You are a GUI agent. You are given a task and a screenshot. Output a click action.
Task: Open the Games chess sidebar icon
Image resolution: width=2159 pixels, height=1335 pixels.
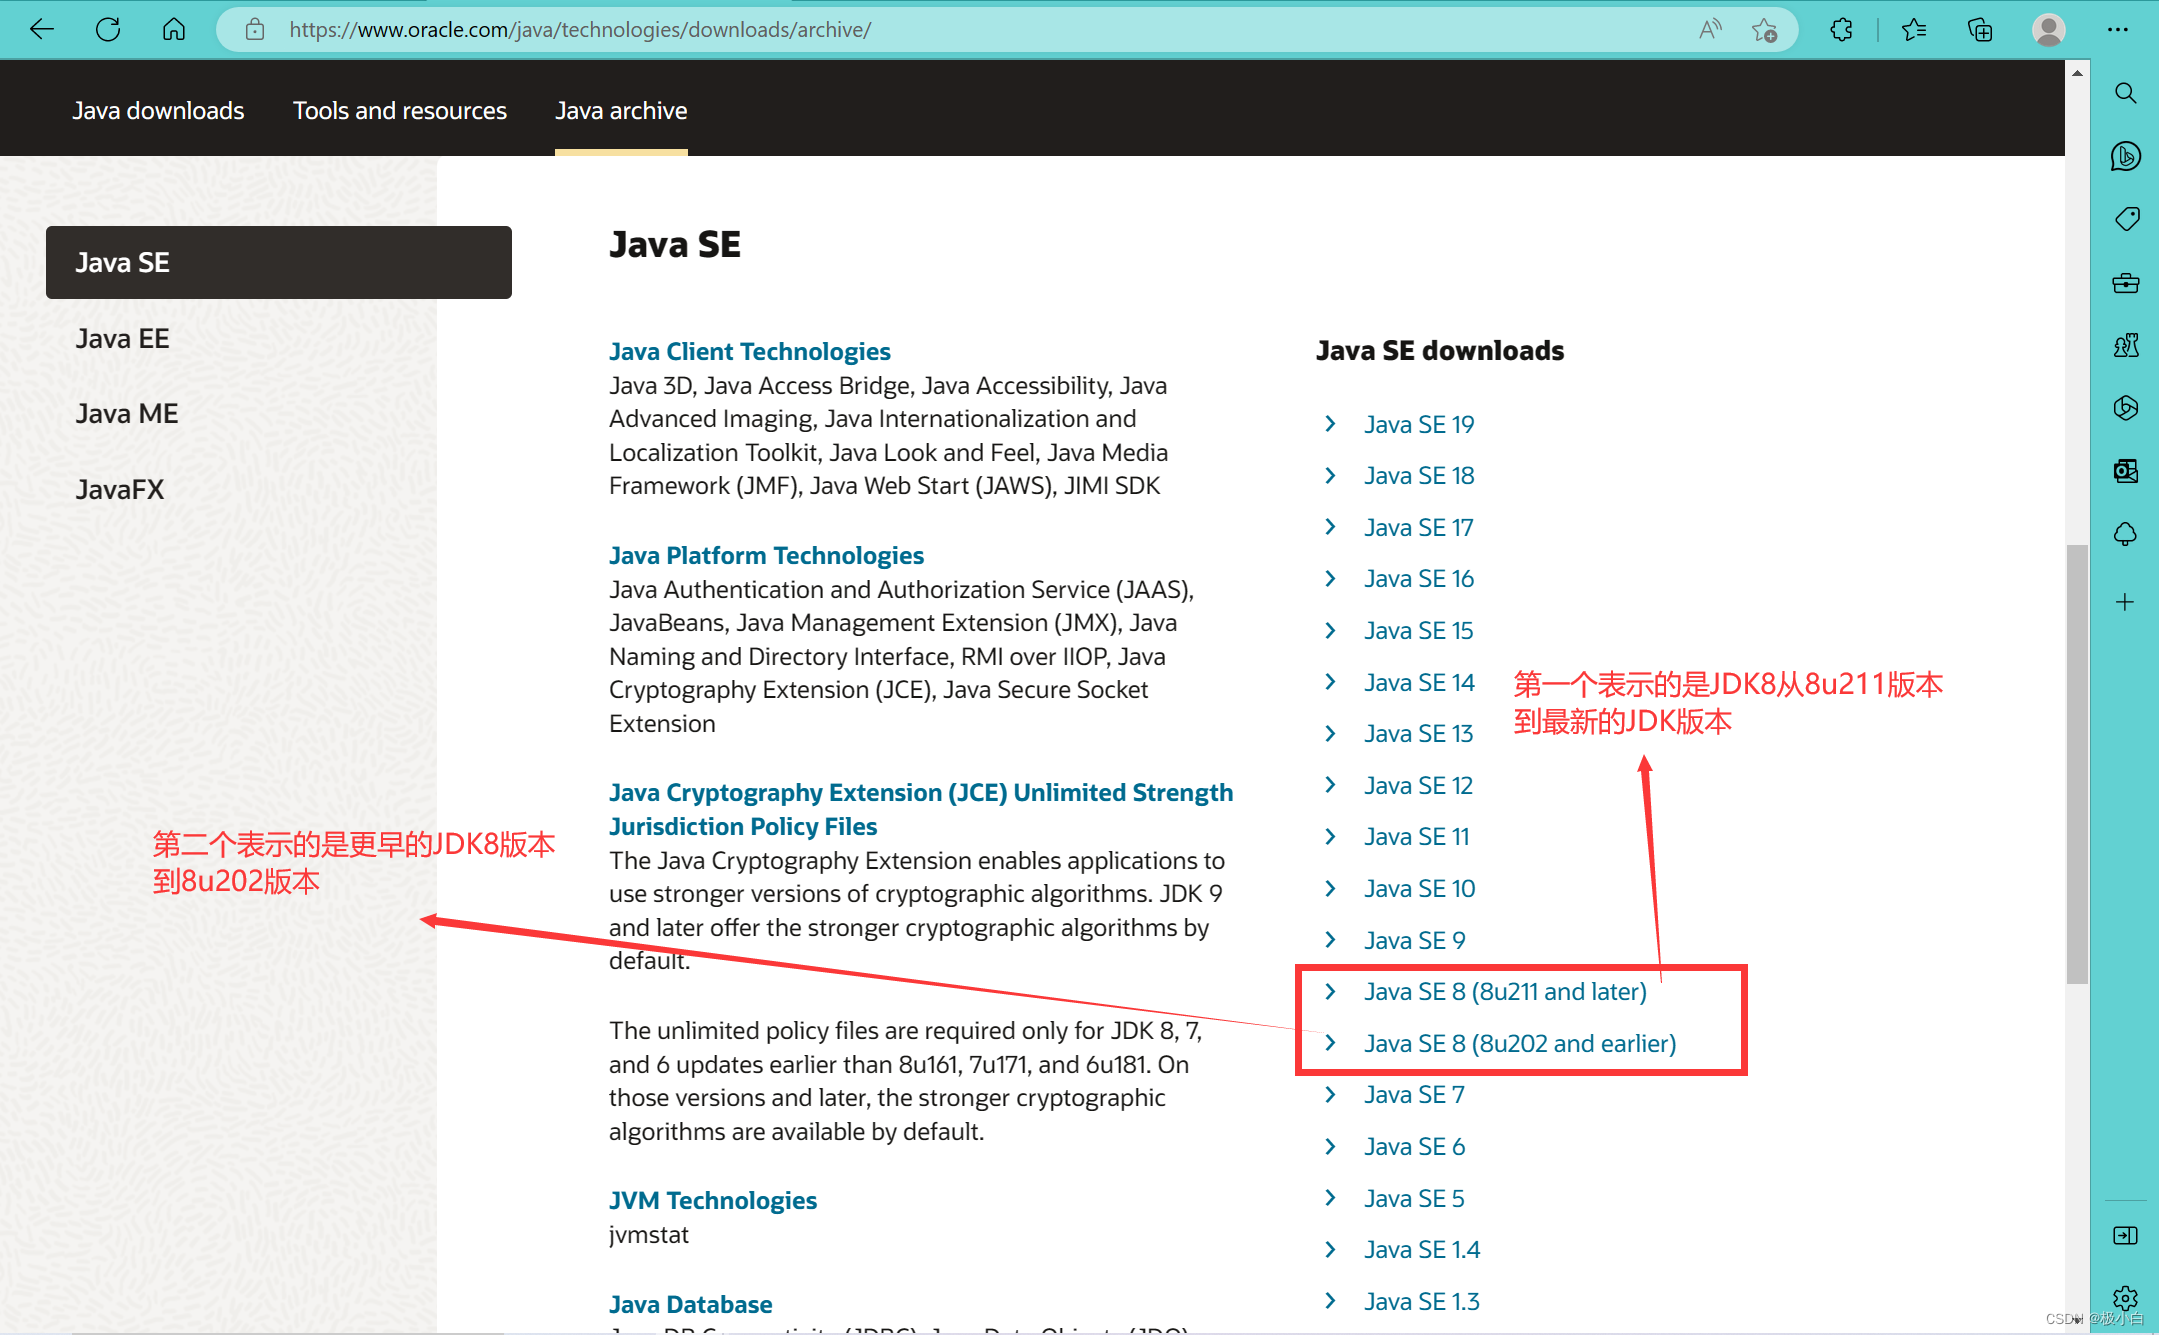2125,345
